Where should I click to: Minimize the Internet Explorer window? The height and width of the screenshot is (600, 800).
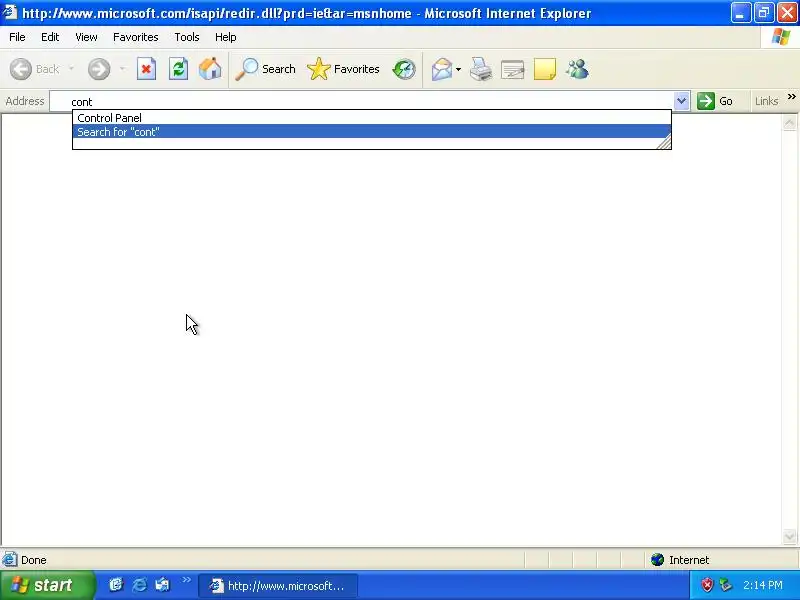740,13
